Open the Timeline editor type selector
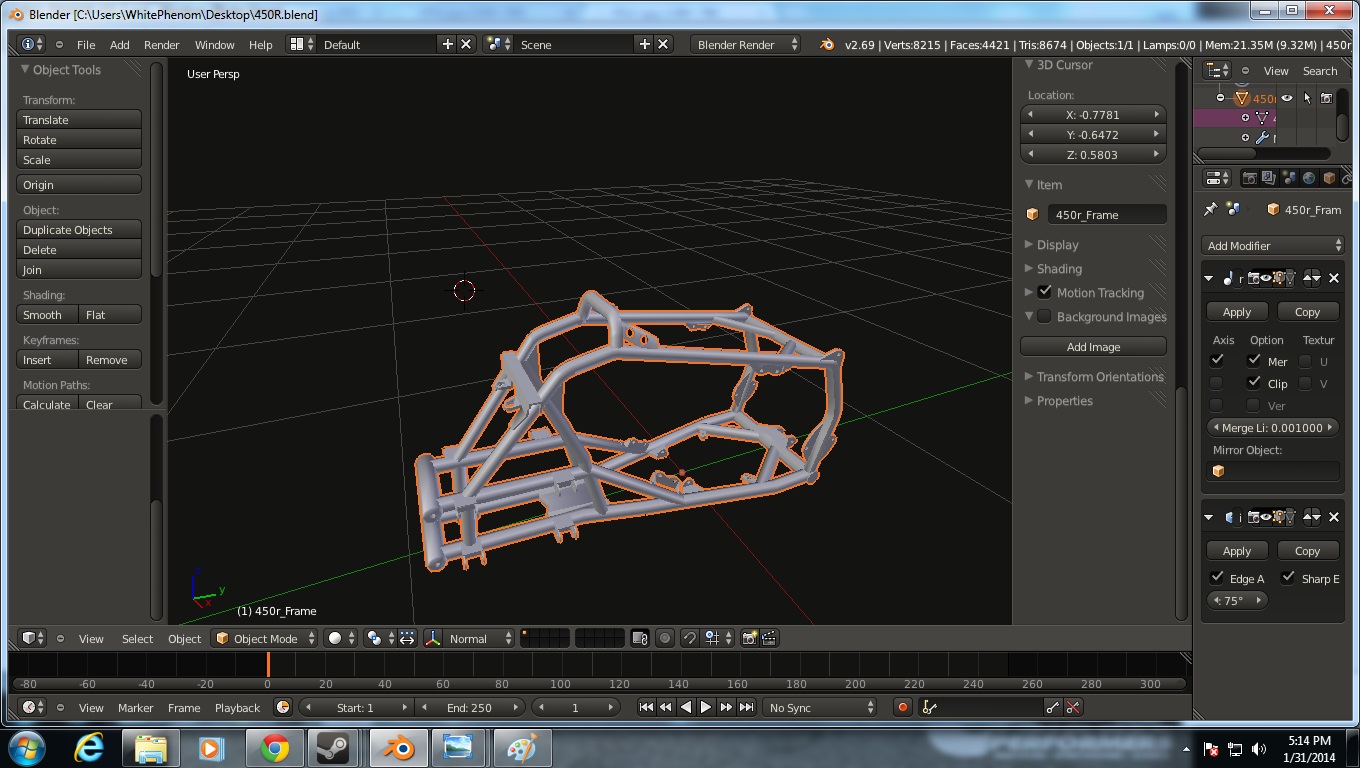 pyautogui.click(x=32, y=707)
